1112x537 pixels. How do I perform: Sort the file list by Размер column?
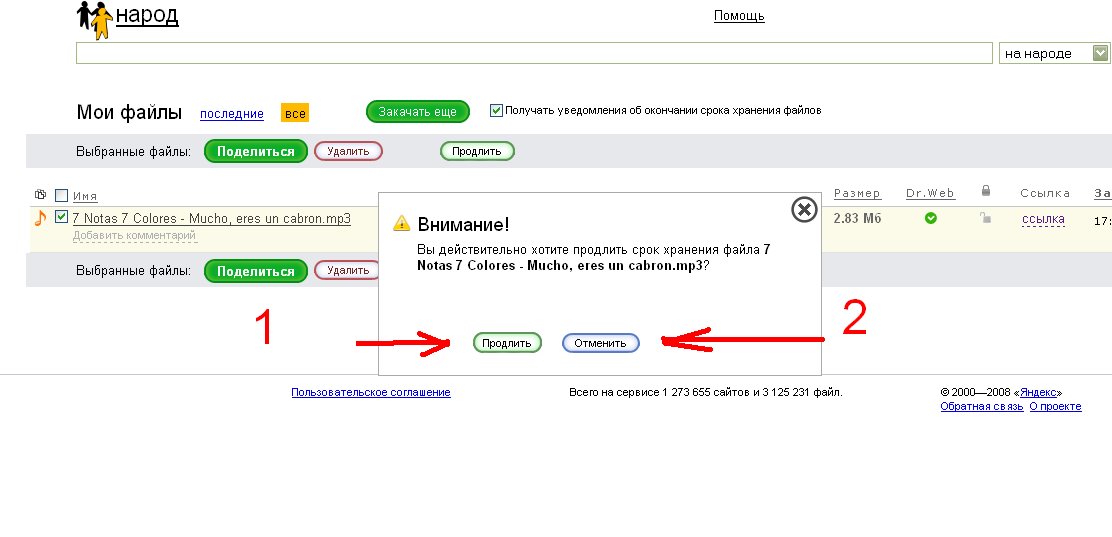(x=857, y=193)
